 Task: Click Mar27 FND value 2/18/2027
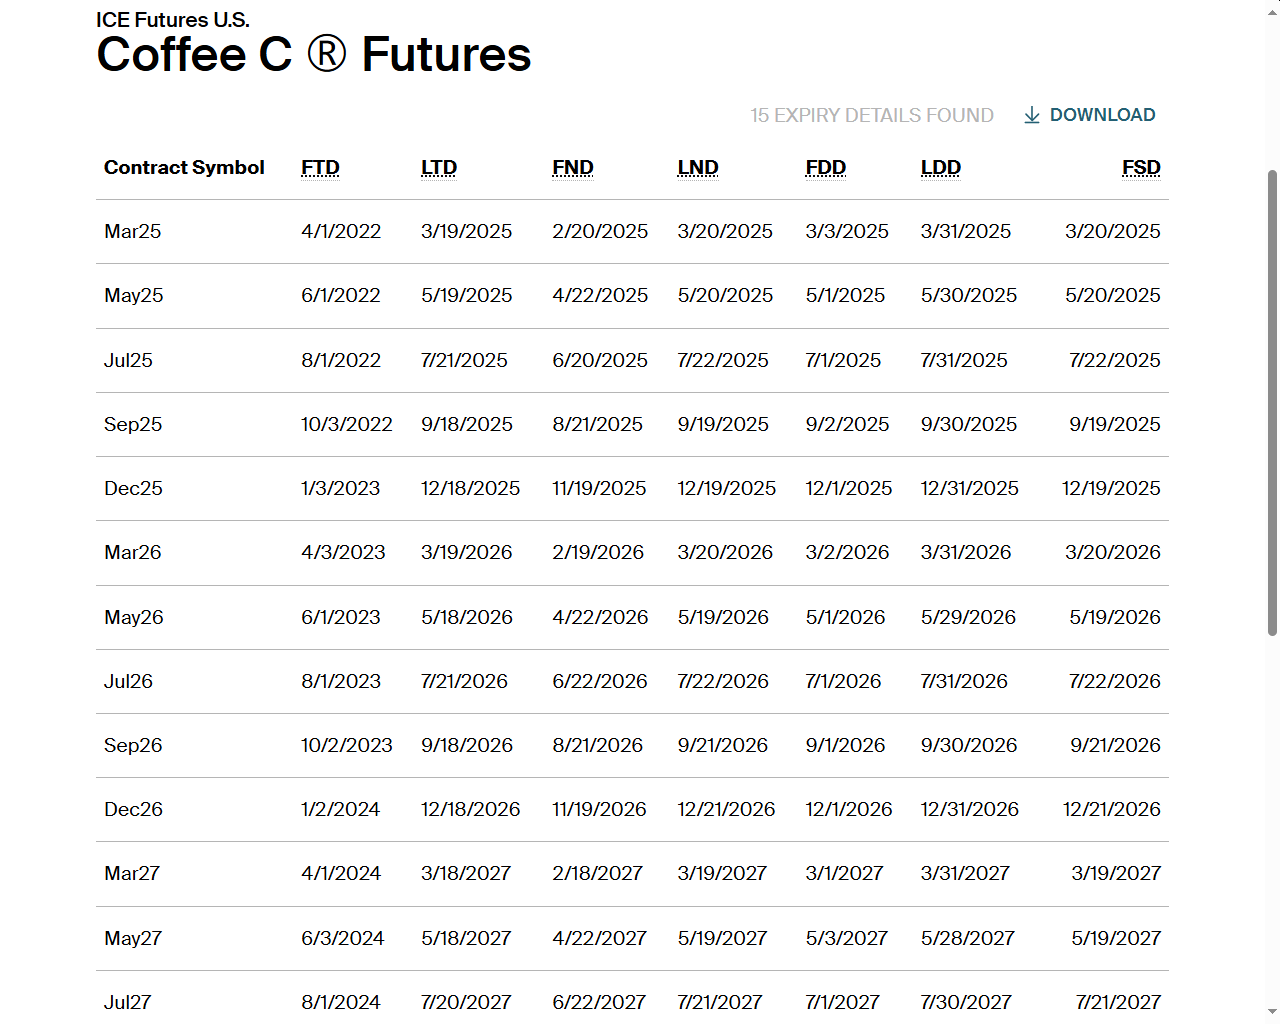tap(597, 873)
